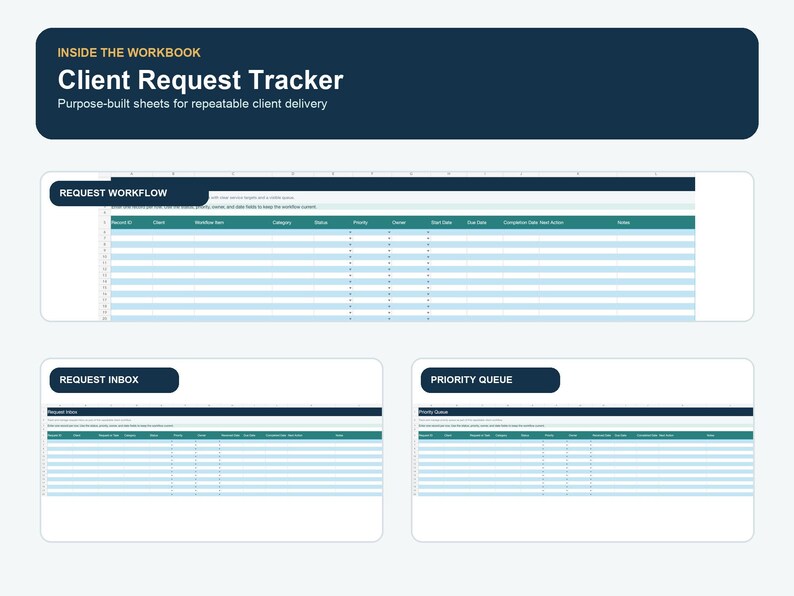
Task: Select the "Owner" header in Request Workflow
Action: pyautogui.click(x=399, y=222)
